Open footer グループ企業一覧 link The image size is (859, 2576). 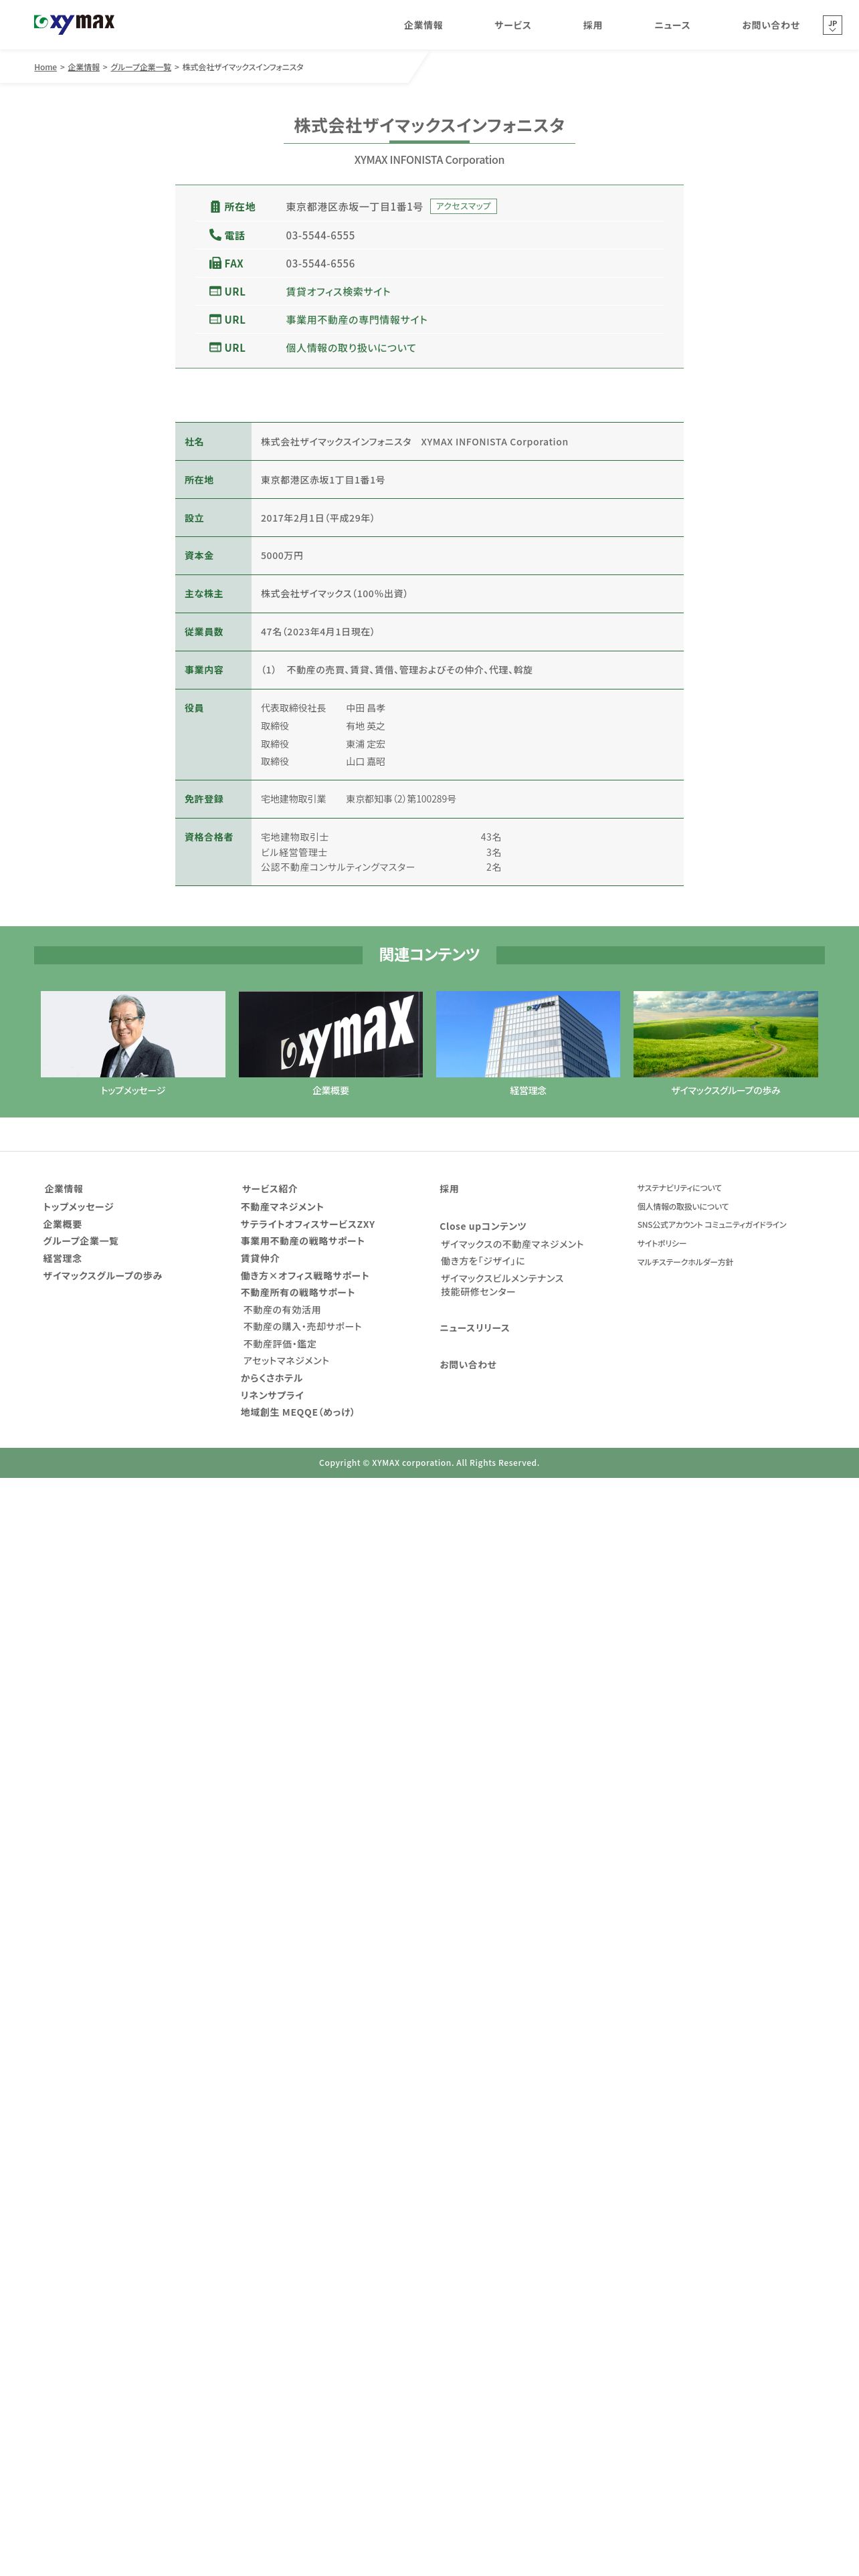coord(80,1241)
